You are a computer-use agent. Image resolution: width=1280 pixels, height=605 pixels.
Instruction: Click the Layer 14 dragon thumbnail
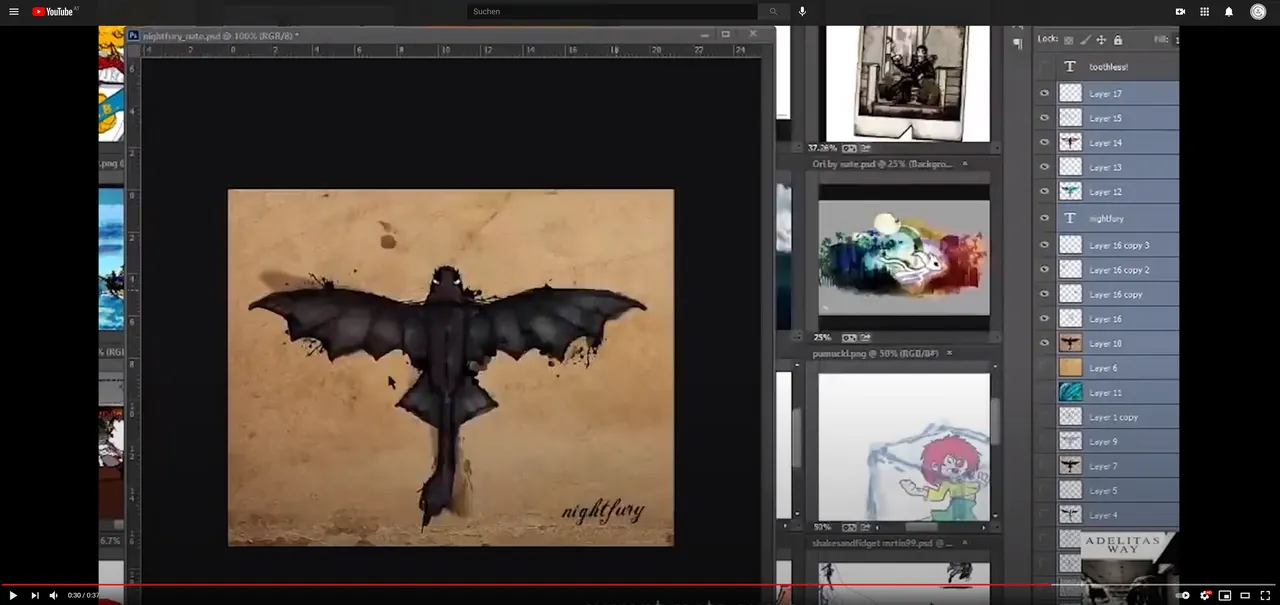(x=1070, y=142)
